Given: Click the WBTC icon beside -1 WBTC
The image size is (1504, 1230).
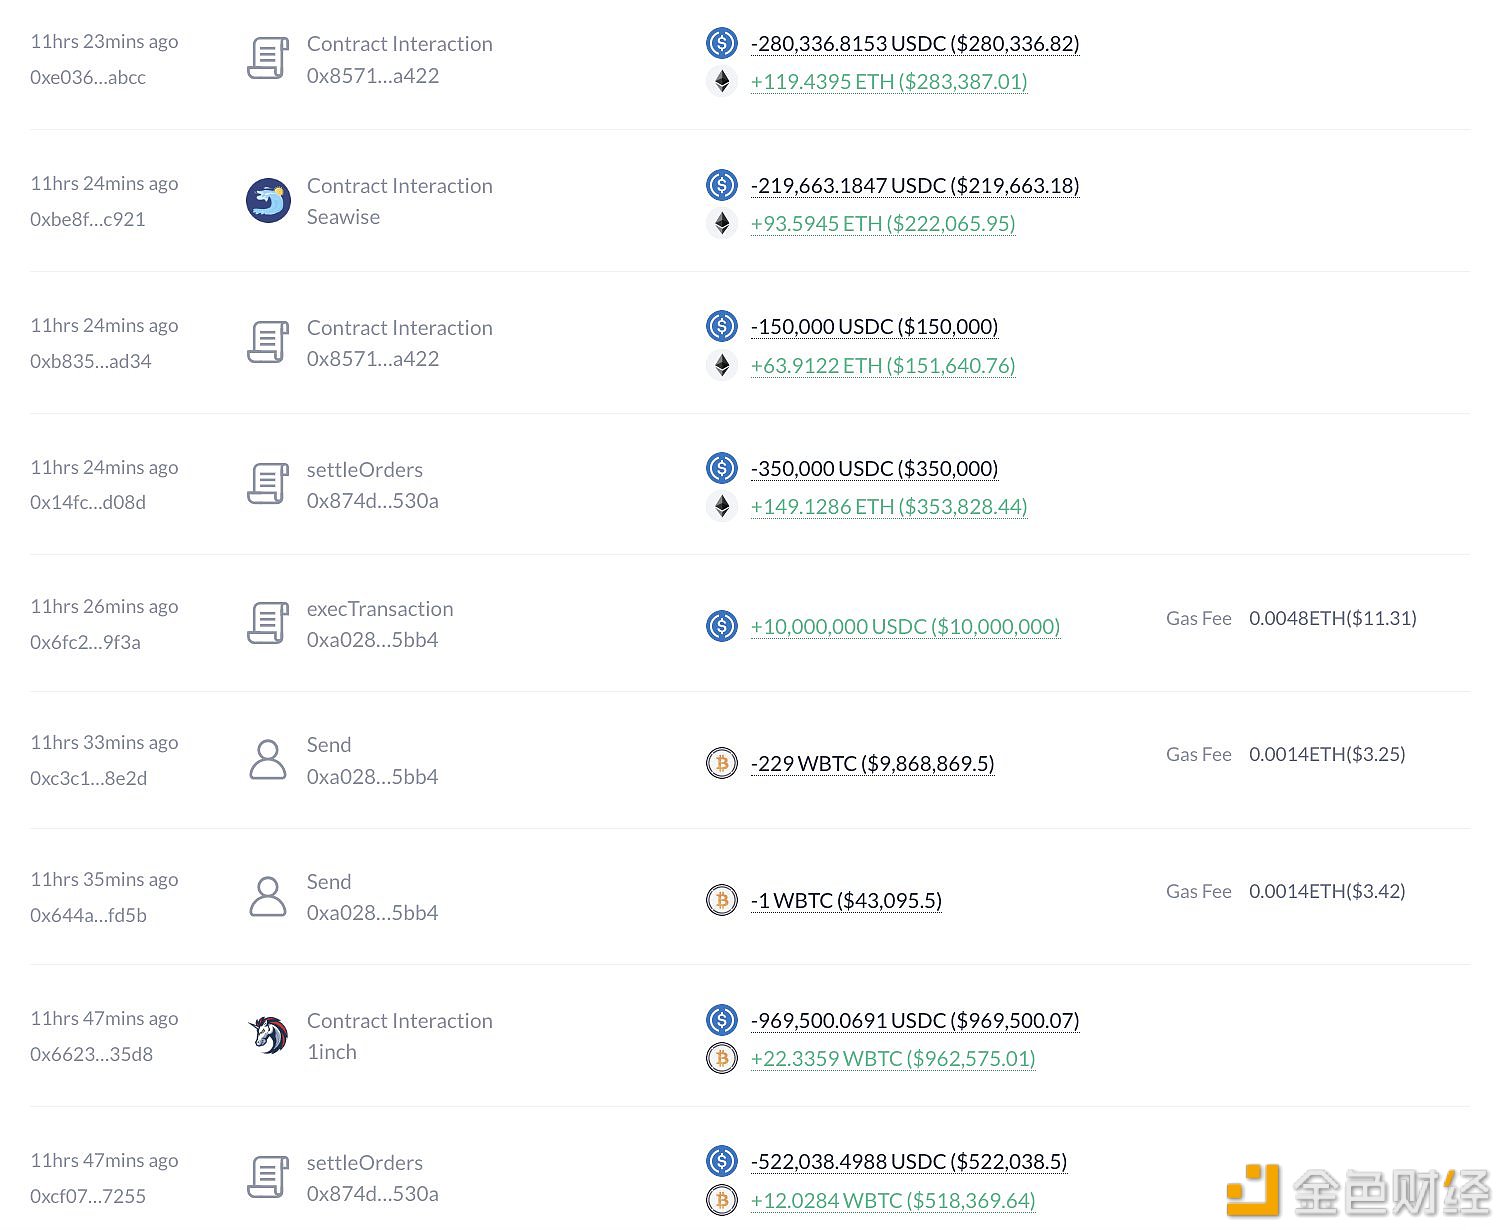Looking at the screenshot, I should coord(721,900).
